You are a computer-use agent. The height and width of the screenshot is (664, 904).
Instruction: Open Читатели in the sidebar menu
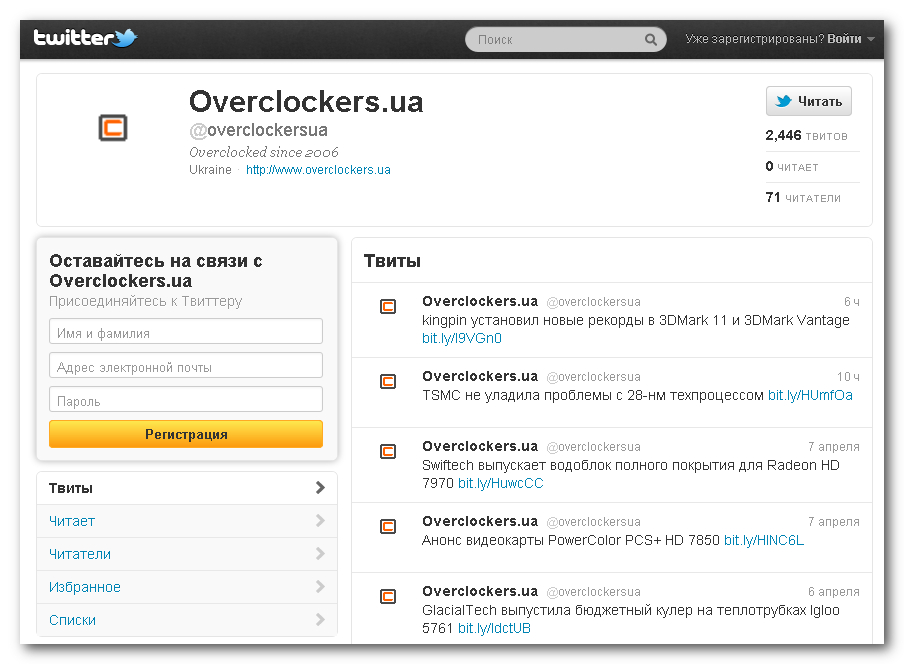tap(187, 554)
